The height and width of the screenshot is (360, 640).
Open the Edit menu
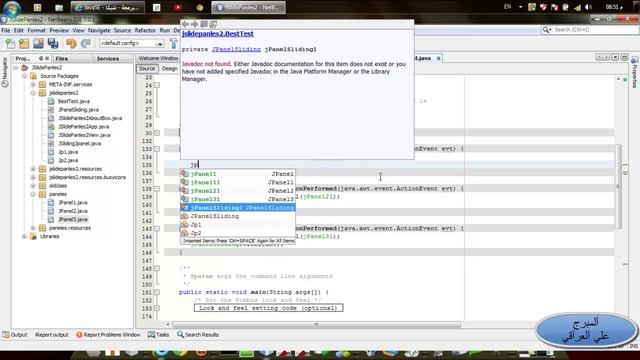click(x=19, y=30)
